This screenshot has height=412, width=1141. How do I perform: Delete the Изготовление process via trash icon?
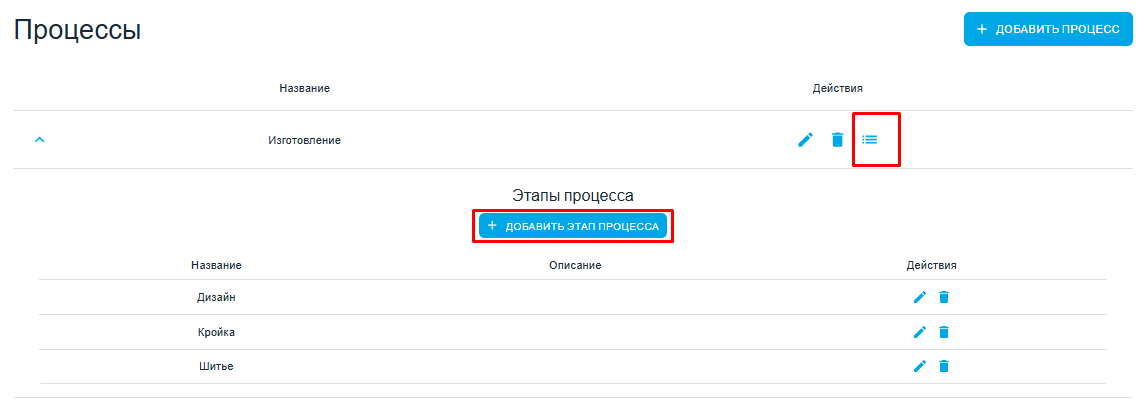point(838,140)
